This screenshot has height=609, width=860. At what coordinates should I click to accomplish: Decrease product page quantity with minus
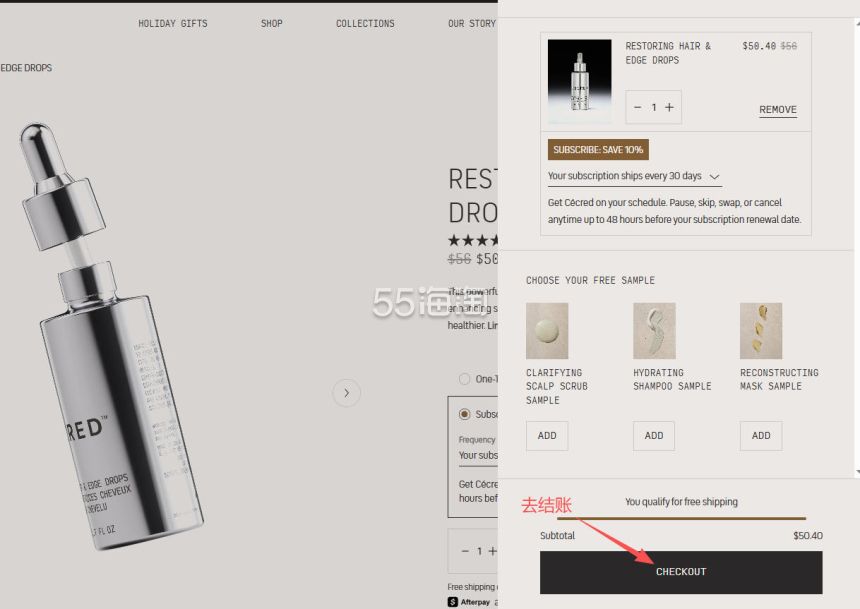465,551
